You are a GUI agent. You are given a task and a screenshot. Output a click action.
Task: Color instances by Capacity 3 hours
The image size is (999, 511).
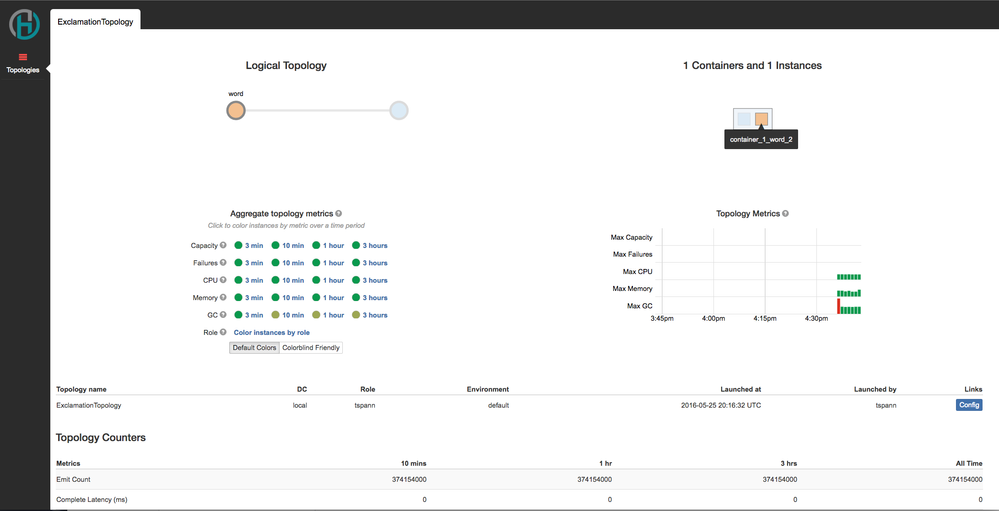click(370, 245)
